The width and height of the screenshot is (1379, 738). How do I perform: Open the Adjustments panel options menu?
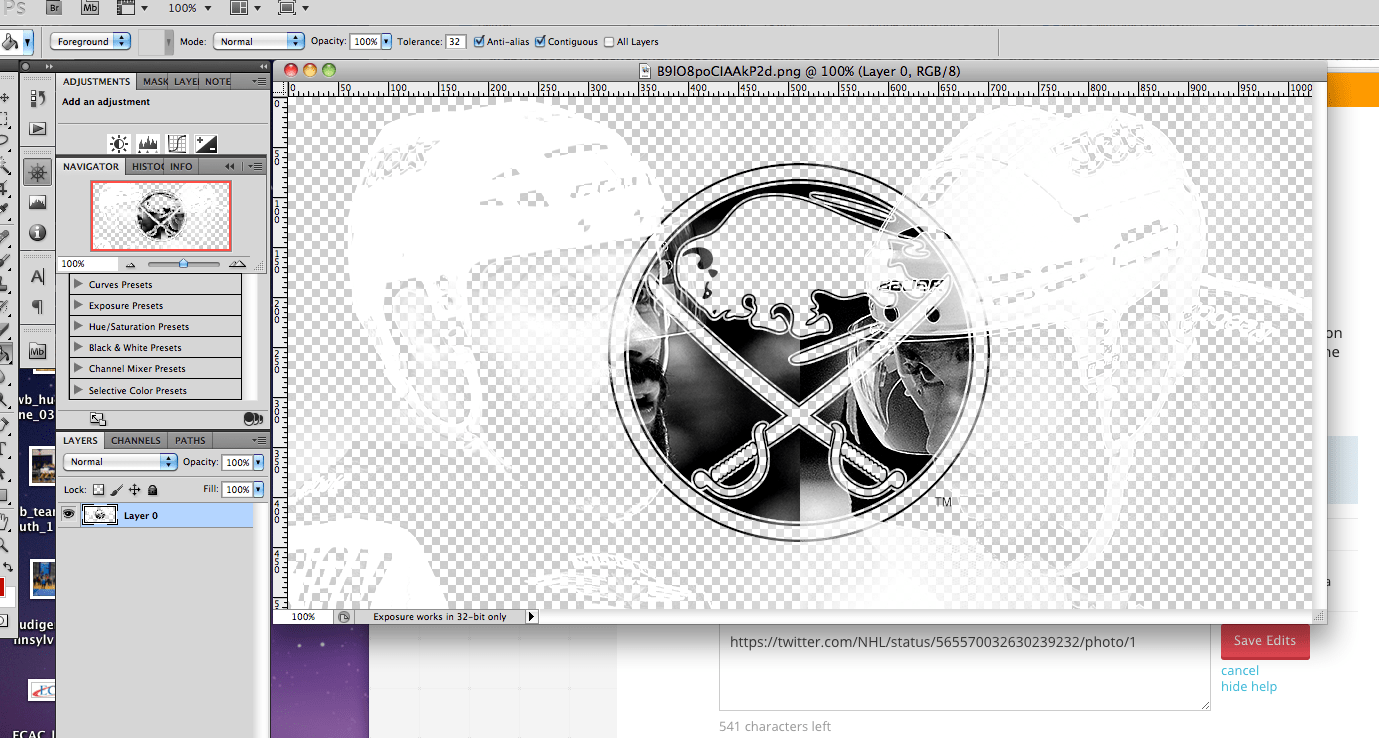pos(261,82)
